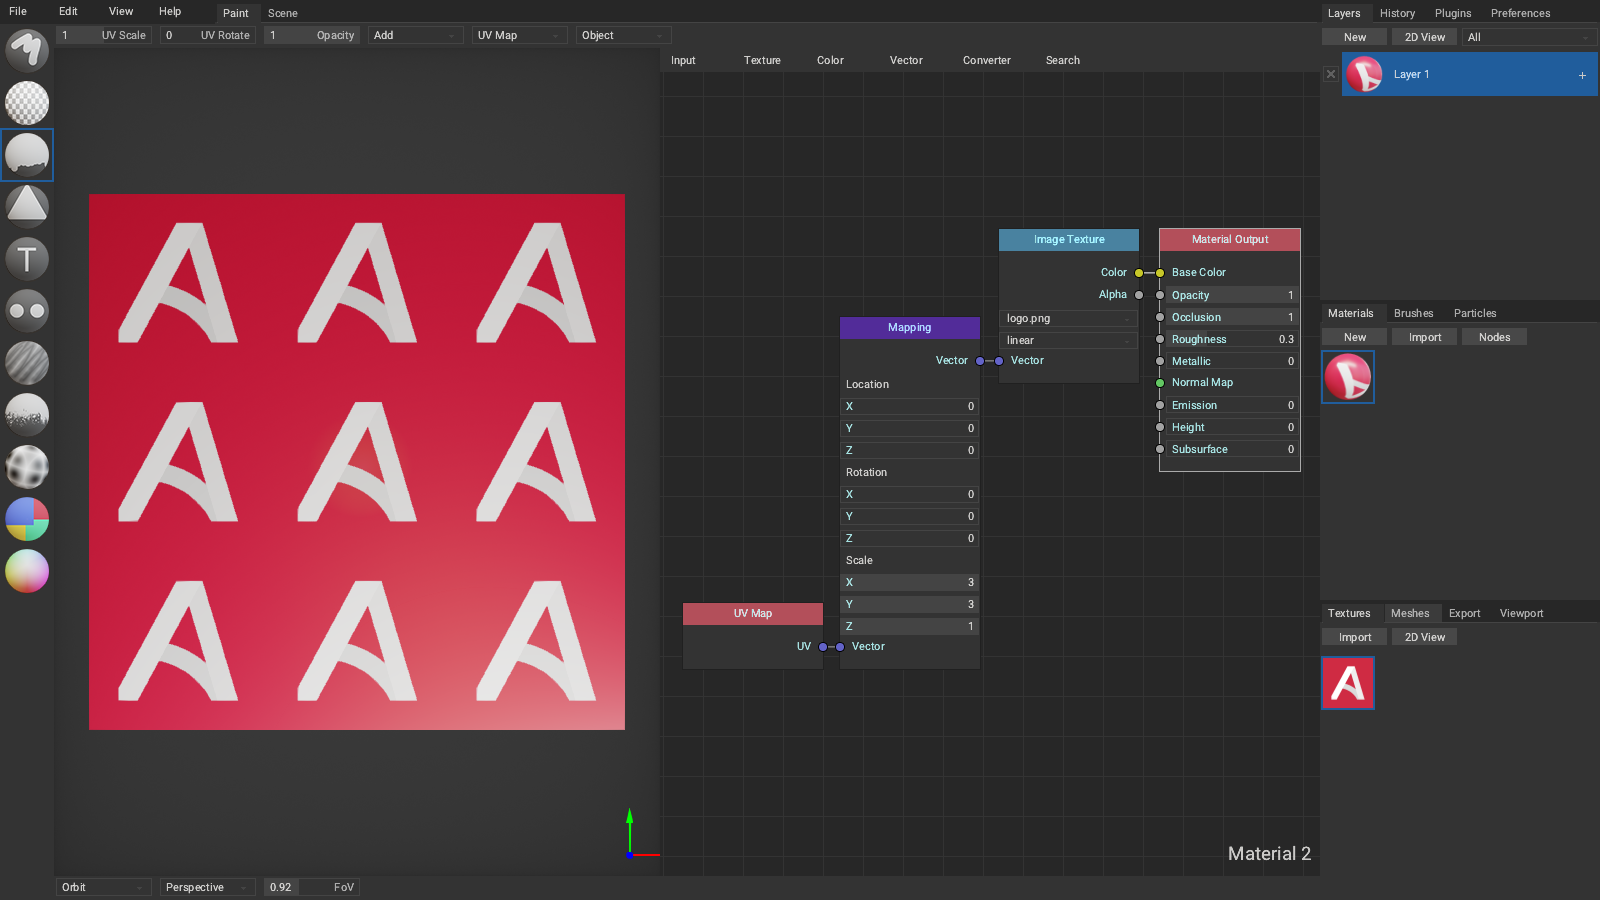
Task: Select the Eraser tool
Action: [27, 103]
